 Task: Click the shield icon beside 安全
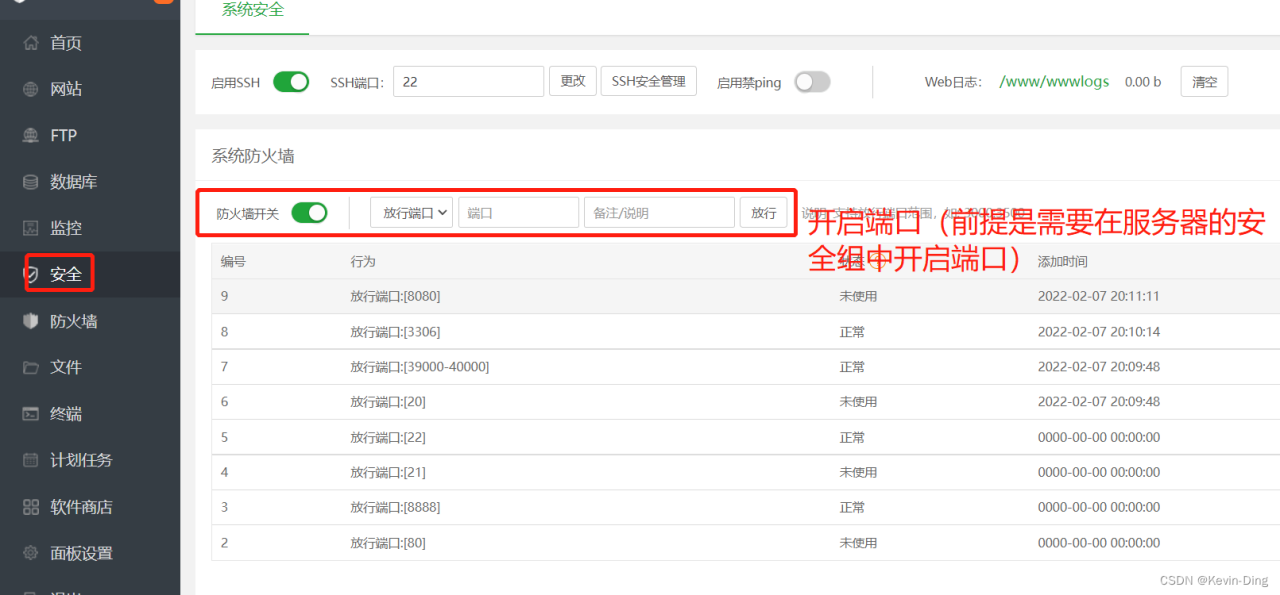click(x=31, y=274)
